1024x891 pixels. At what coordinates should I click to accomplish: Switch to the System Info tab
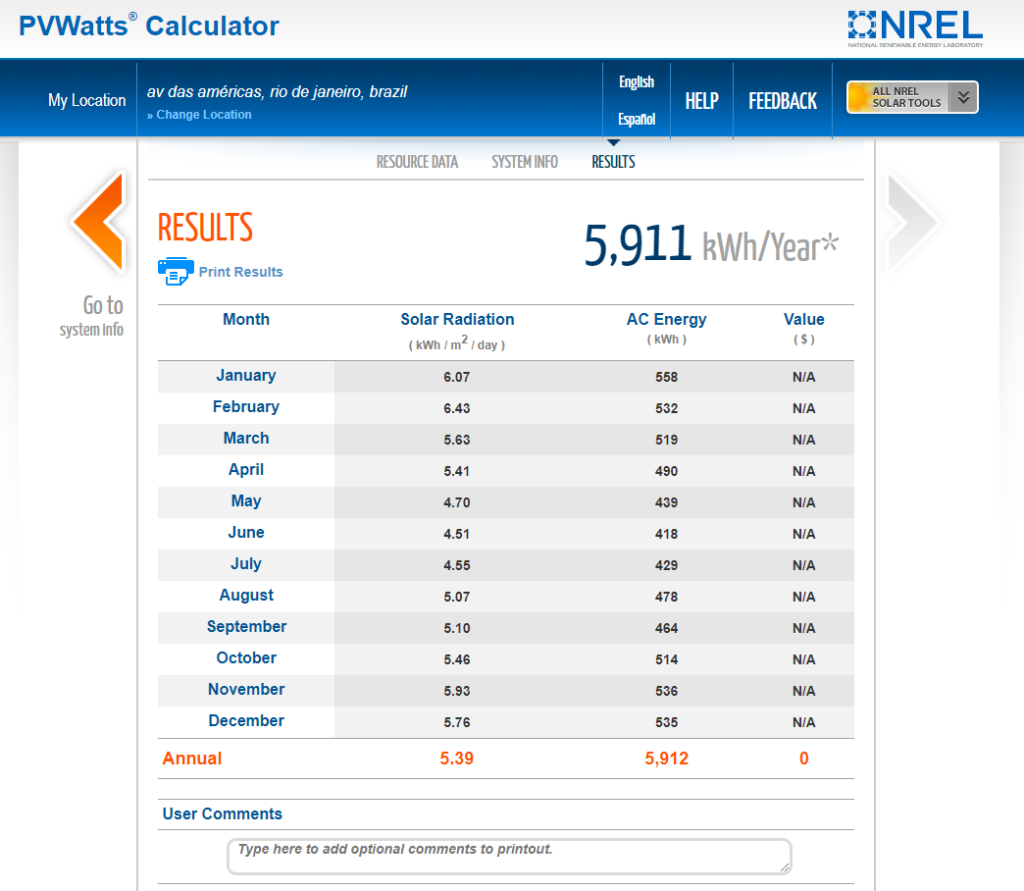coord(524,162)
